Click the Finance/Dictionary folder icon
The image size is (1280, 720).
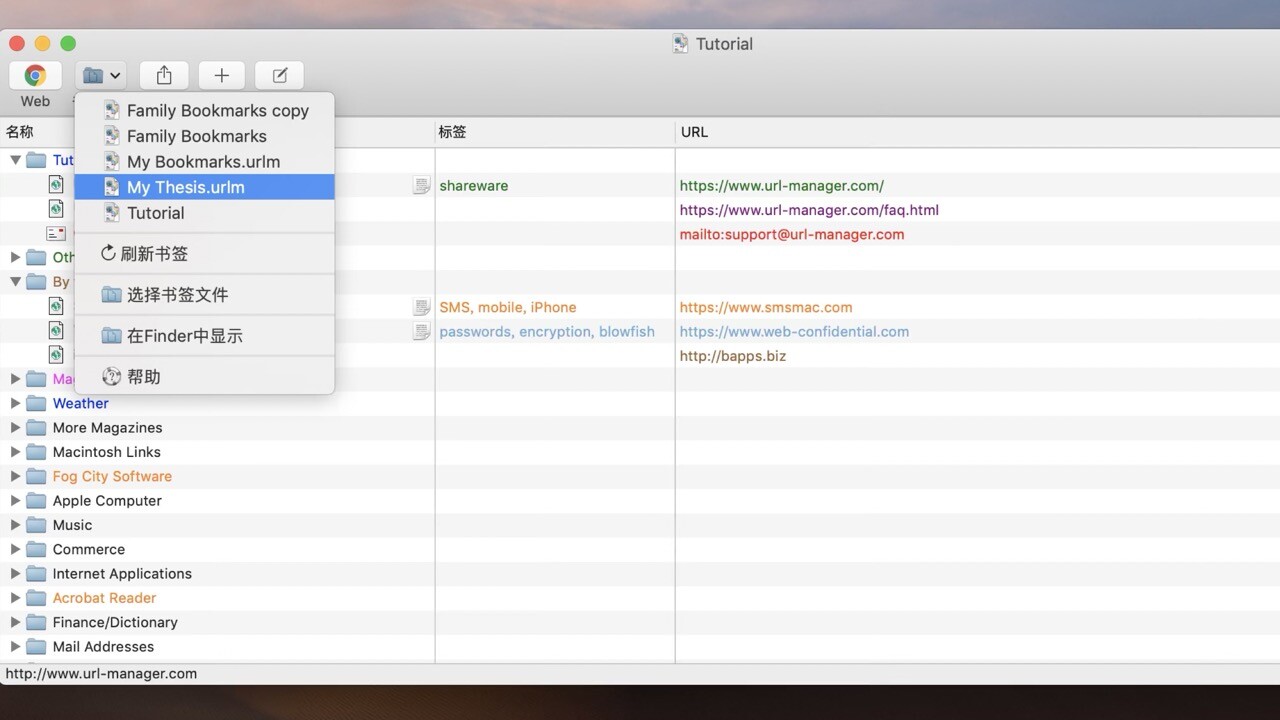pos(36,622)
